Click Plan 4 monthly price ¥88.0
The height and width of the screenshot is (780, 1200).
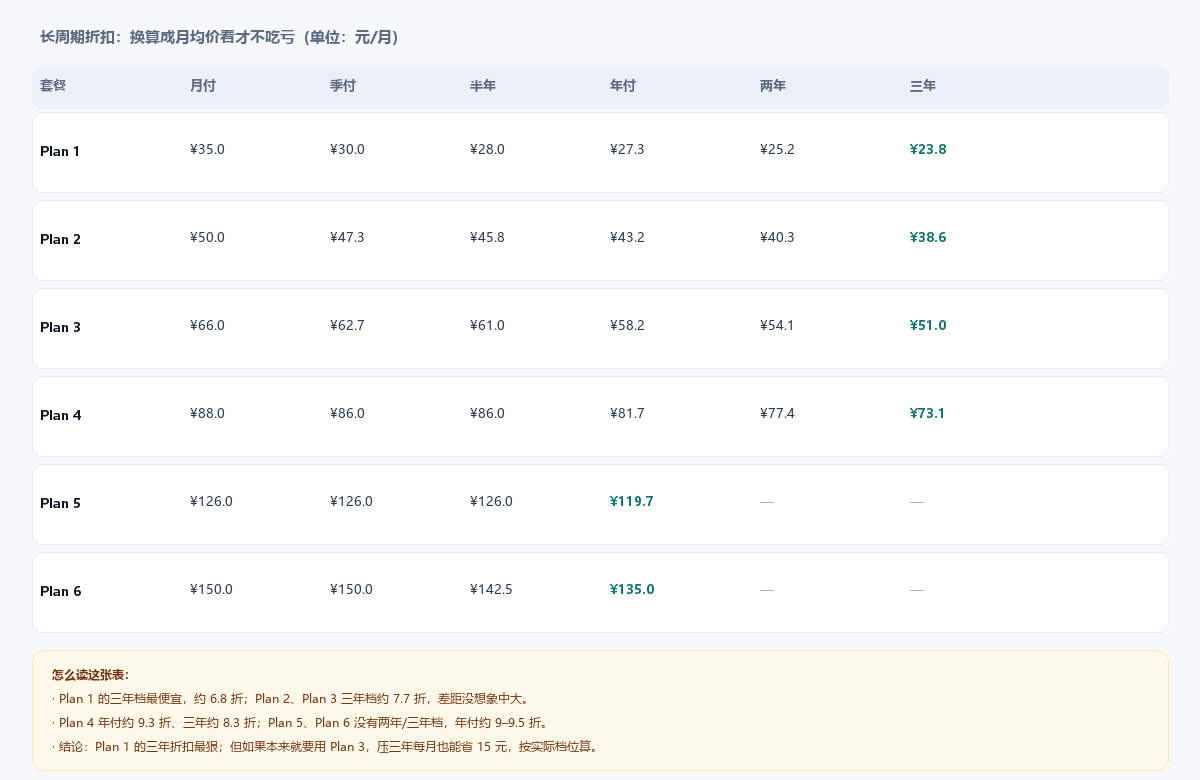pyautogui.click(x=207, y=413)
